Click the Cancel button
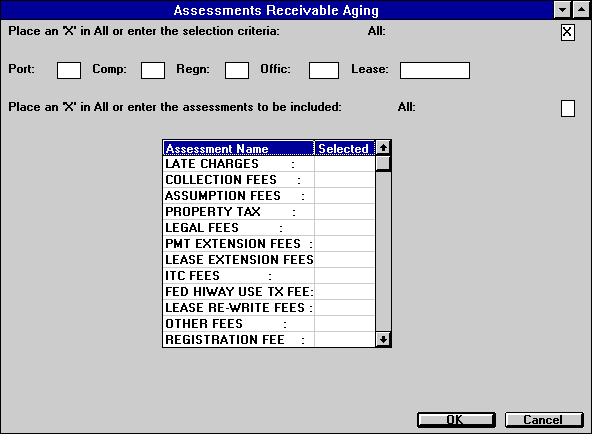Viewport: 592px width, 434px height. [x=544, y=420]
